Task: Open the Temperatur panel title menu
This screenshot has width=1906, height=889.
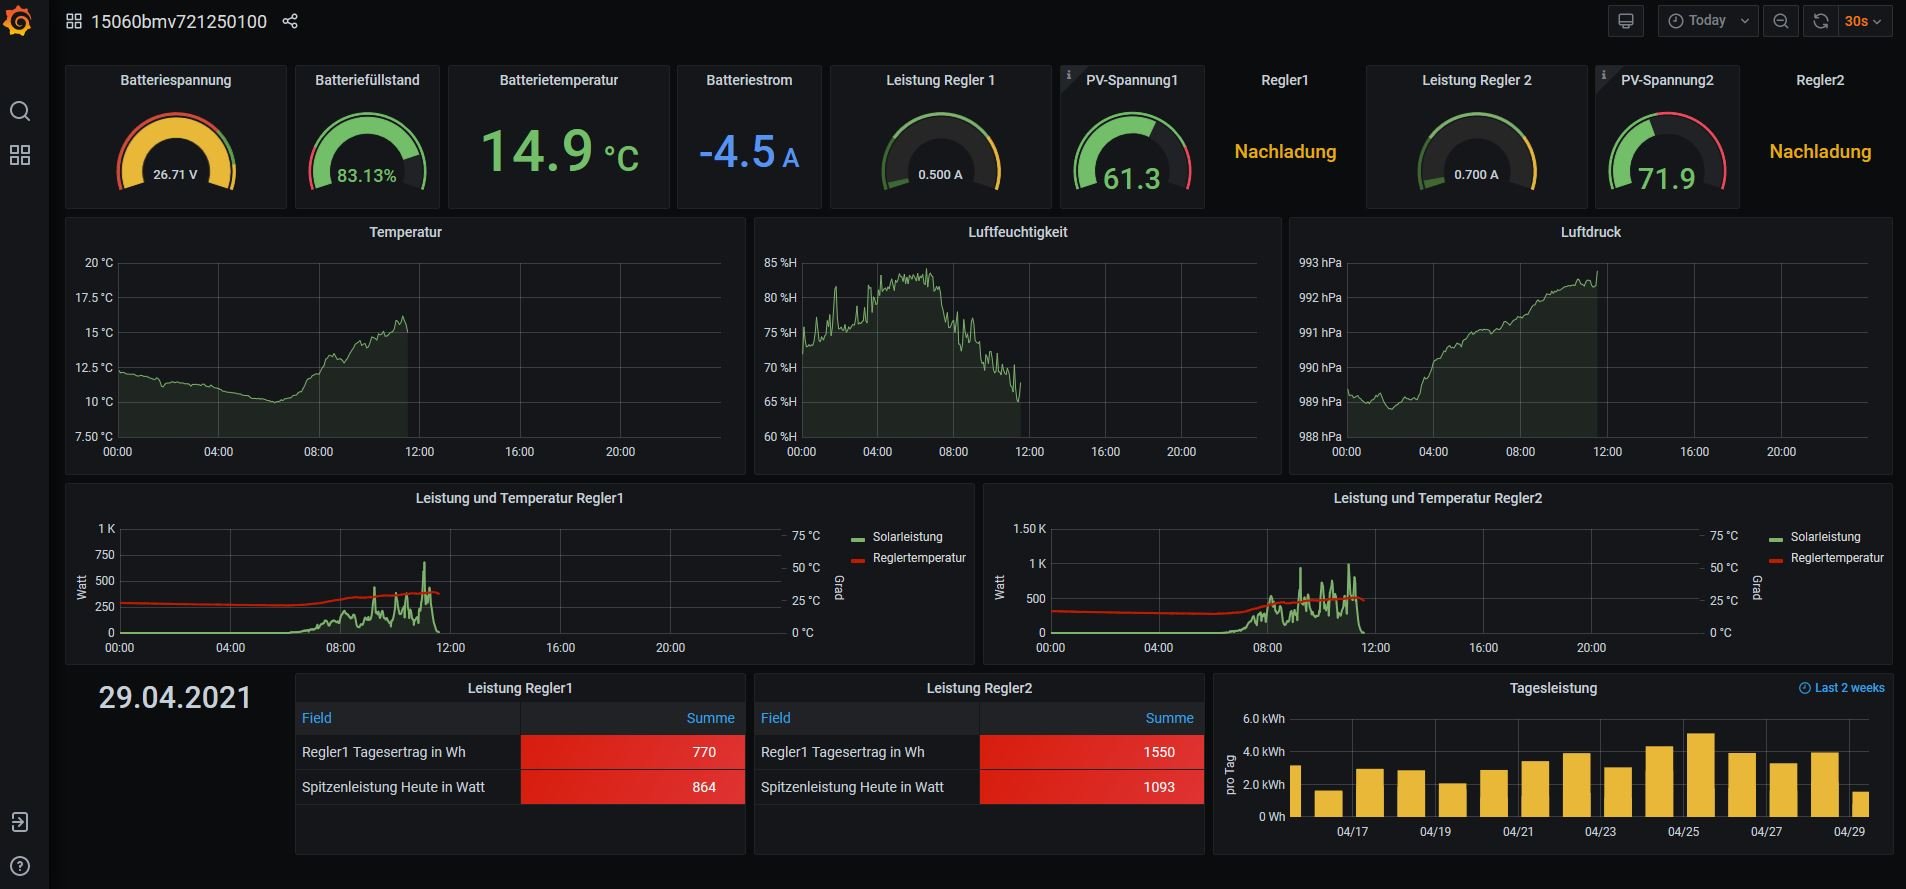Action: click(405, 232)
